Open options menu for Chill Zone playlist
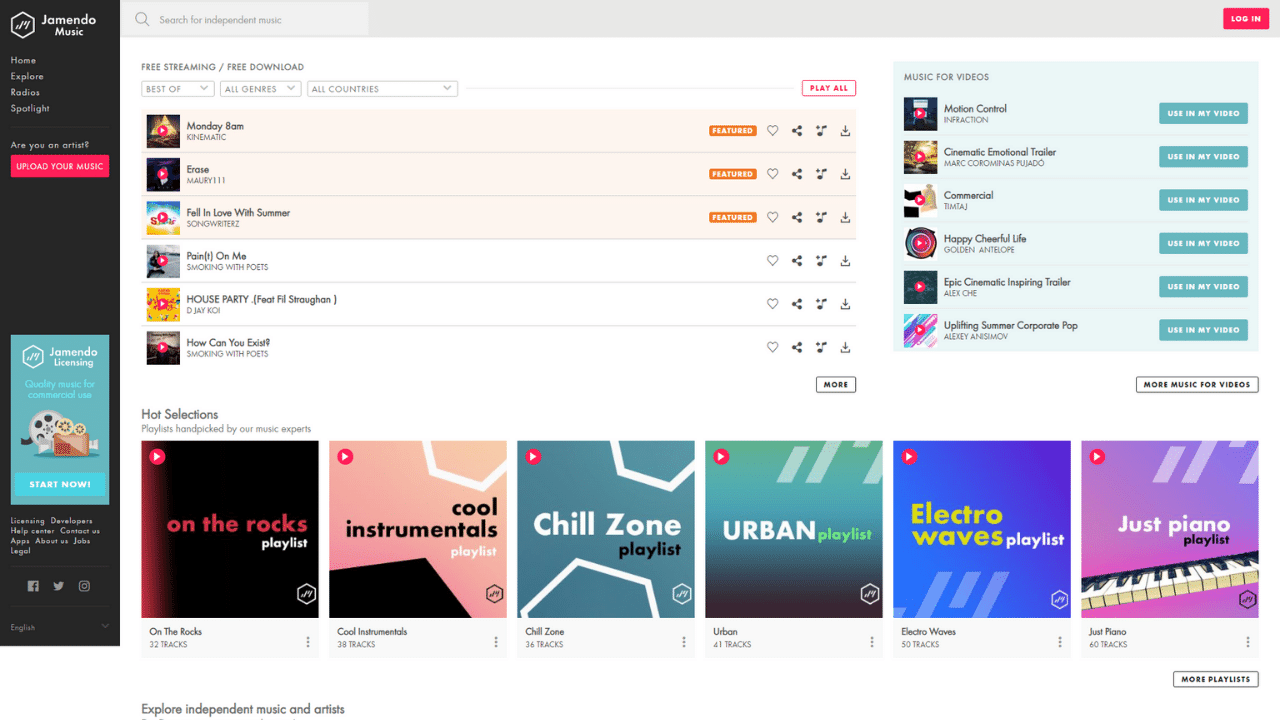This screenshot has width=1280, height=720. pyautogui.click(x=683, y=642)
